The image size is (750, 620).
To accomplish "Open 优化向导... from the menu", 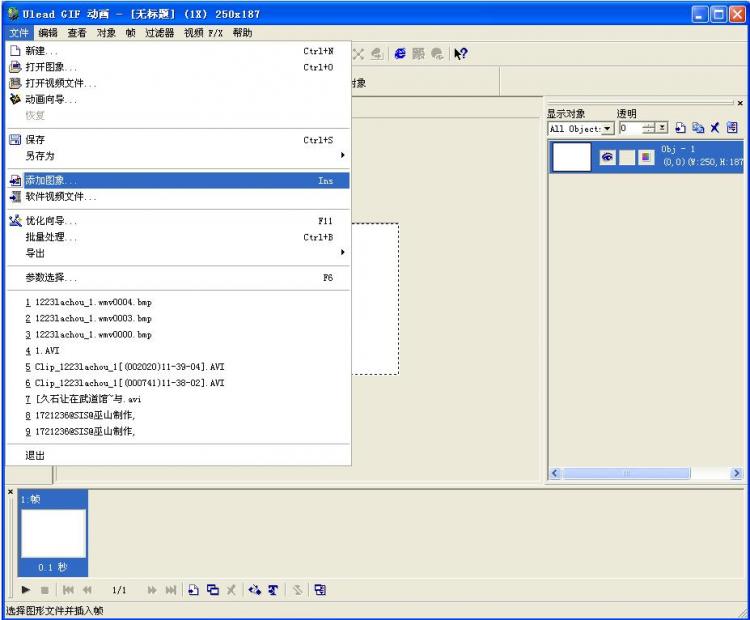I will tap(178, 221).
